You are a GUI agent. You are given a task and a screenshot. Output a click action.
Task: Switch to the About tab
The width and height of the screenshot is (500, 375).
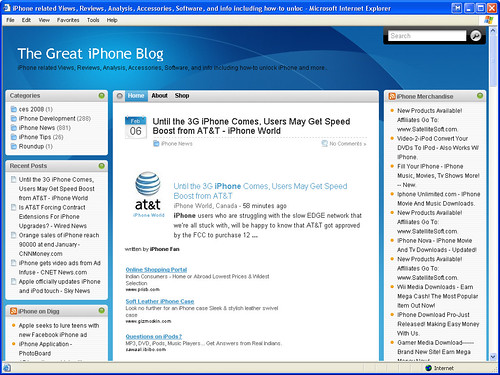(x=159, y=96)
